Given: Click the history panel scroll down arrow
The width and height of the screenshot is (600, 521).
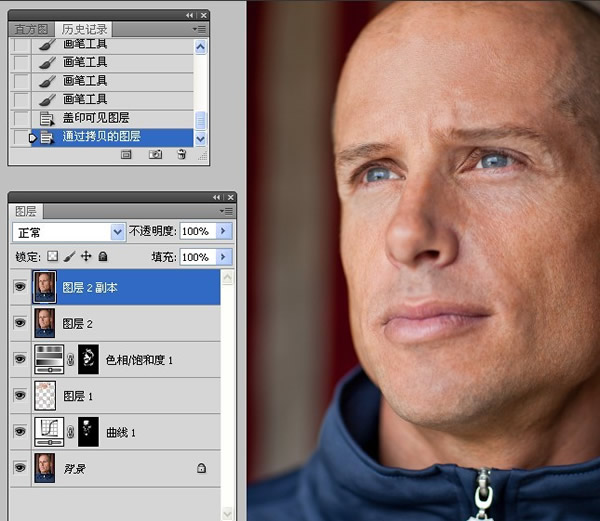Looking at the screenshot, I should click(201, 139).
